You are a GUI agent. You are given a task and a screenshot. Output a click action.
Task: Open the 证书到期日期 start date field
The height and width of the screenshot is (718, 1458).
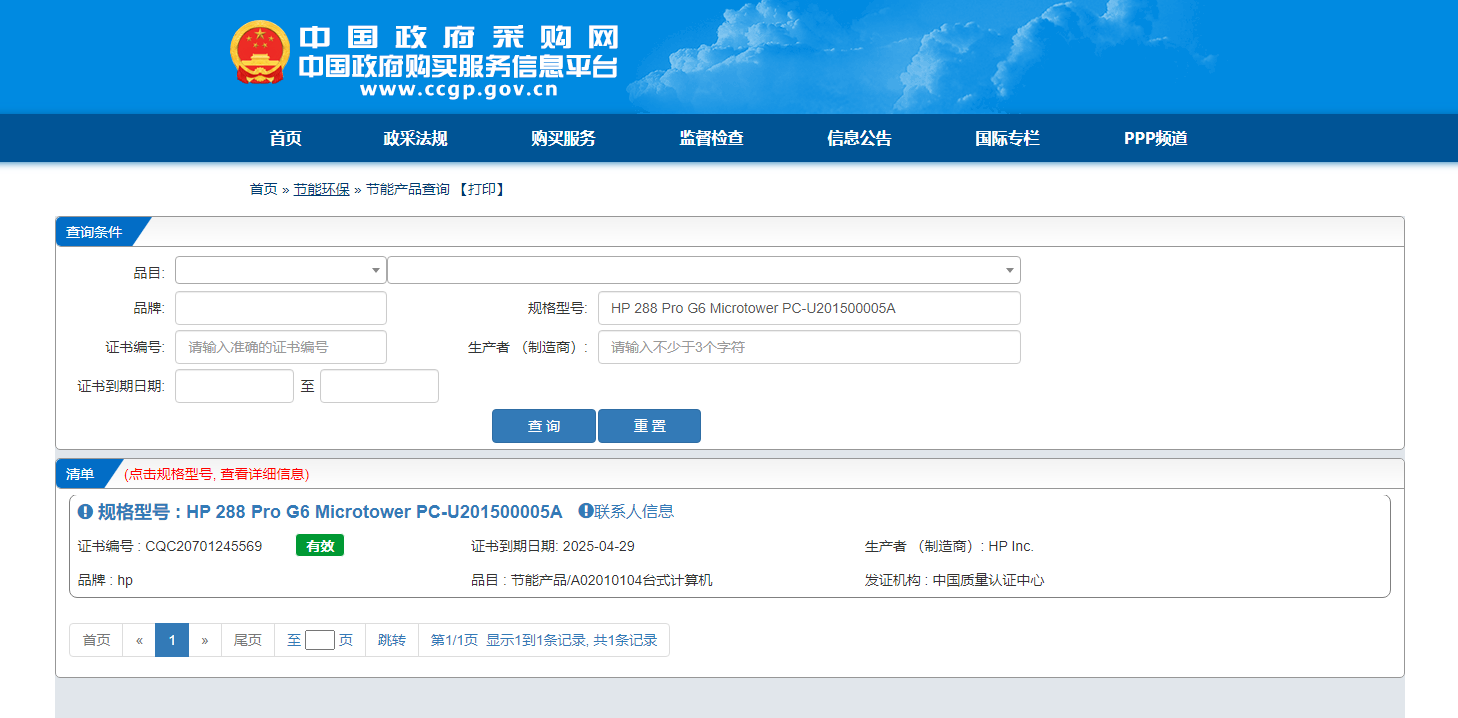234,386
